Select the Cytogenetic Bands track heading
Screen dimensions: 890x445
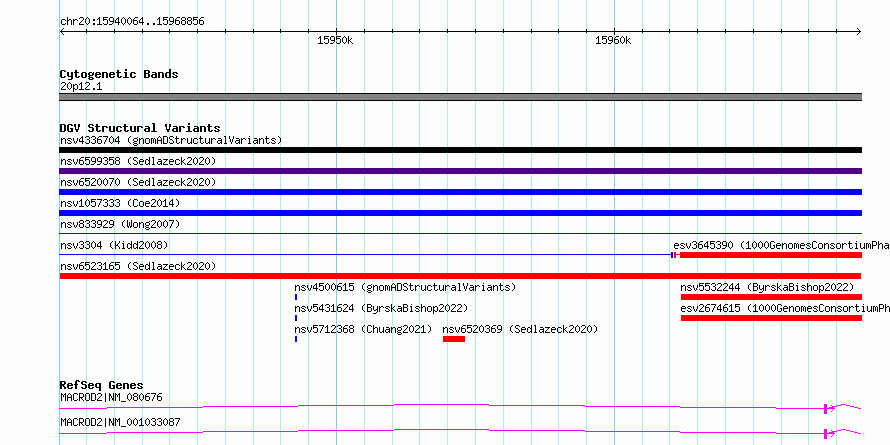[x=119, y=74]
